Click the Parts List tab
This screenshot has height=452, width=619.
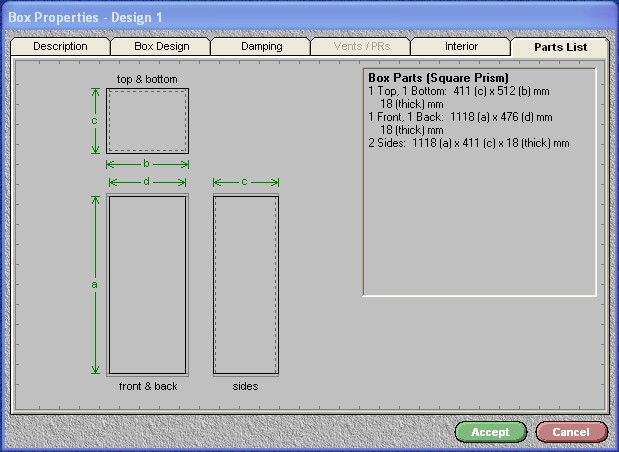pyautogui.click(x=558, y=48)
